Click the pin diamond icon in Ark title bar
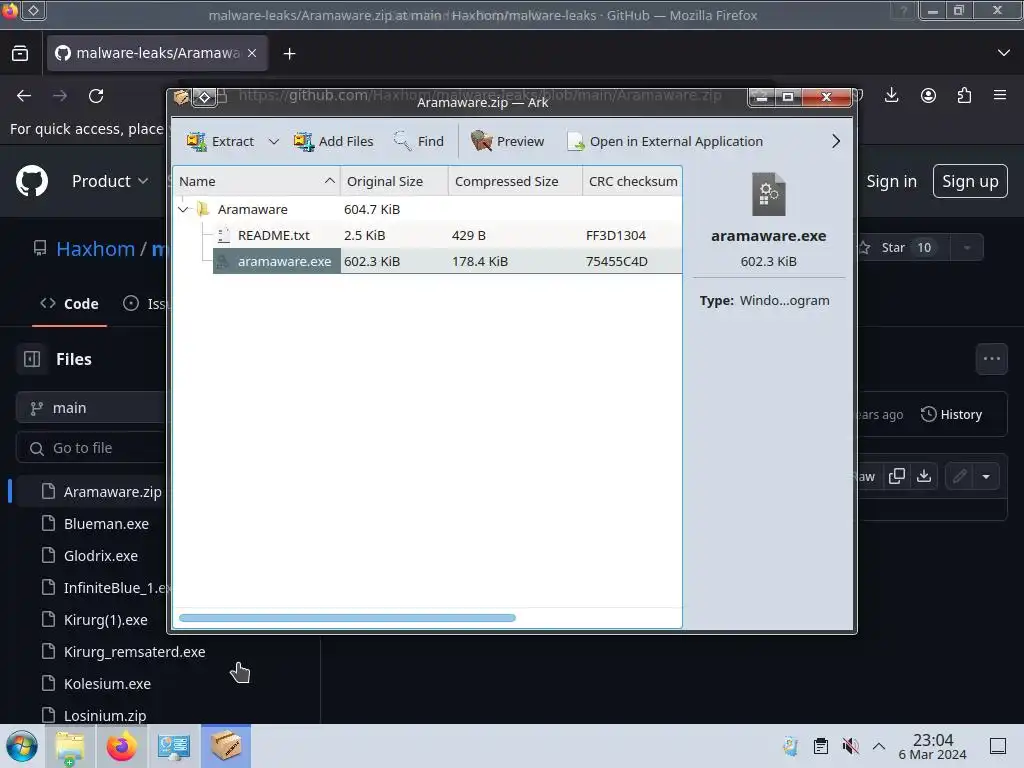 point(204,97)
